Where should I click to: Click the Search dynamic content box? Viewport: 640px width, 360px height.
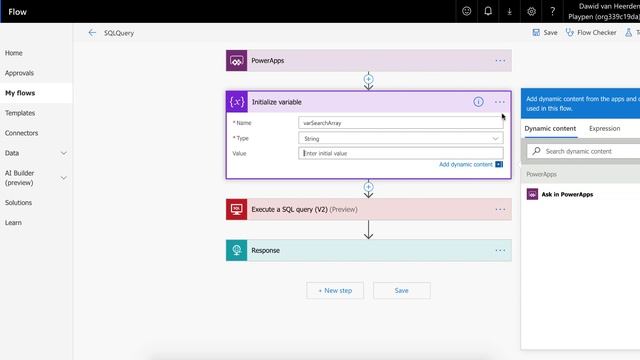[x=584, y=151]
